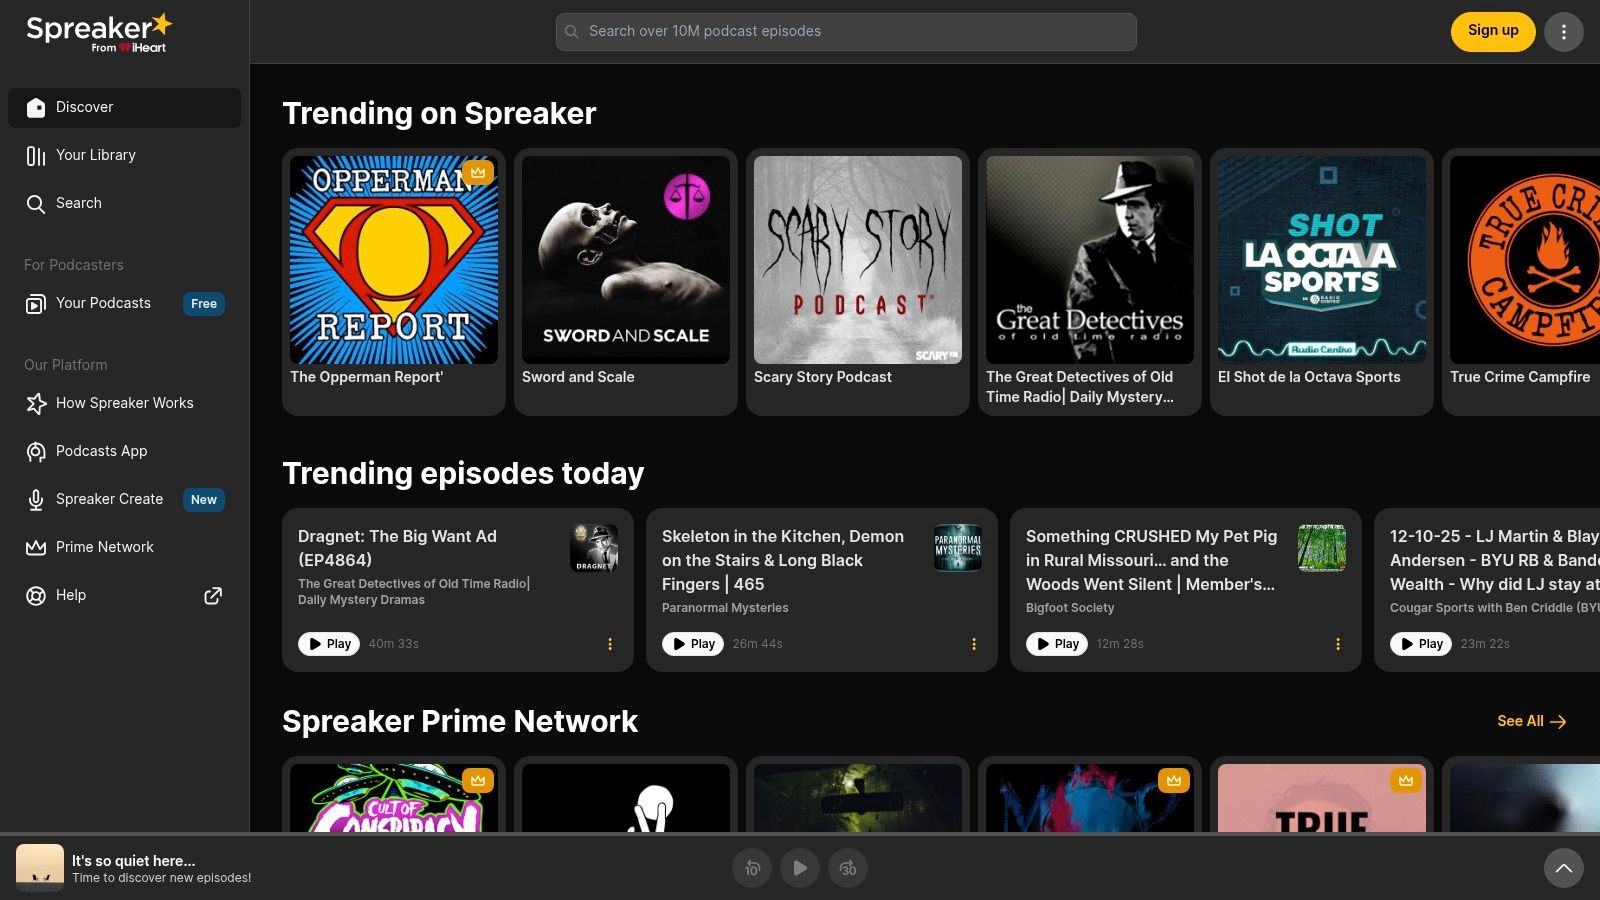Click the Sign up button
This screenshot has width=1600, height=900.
point(1493,31)
